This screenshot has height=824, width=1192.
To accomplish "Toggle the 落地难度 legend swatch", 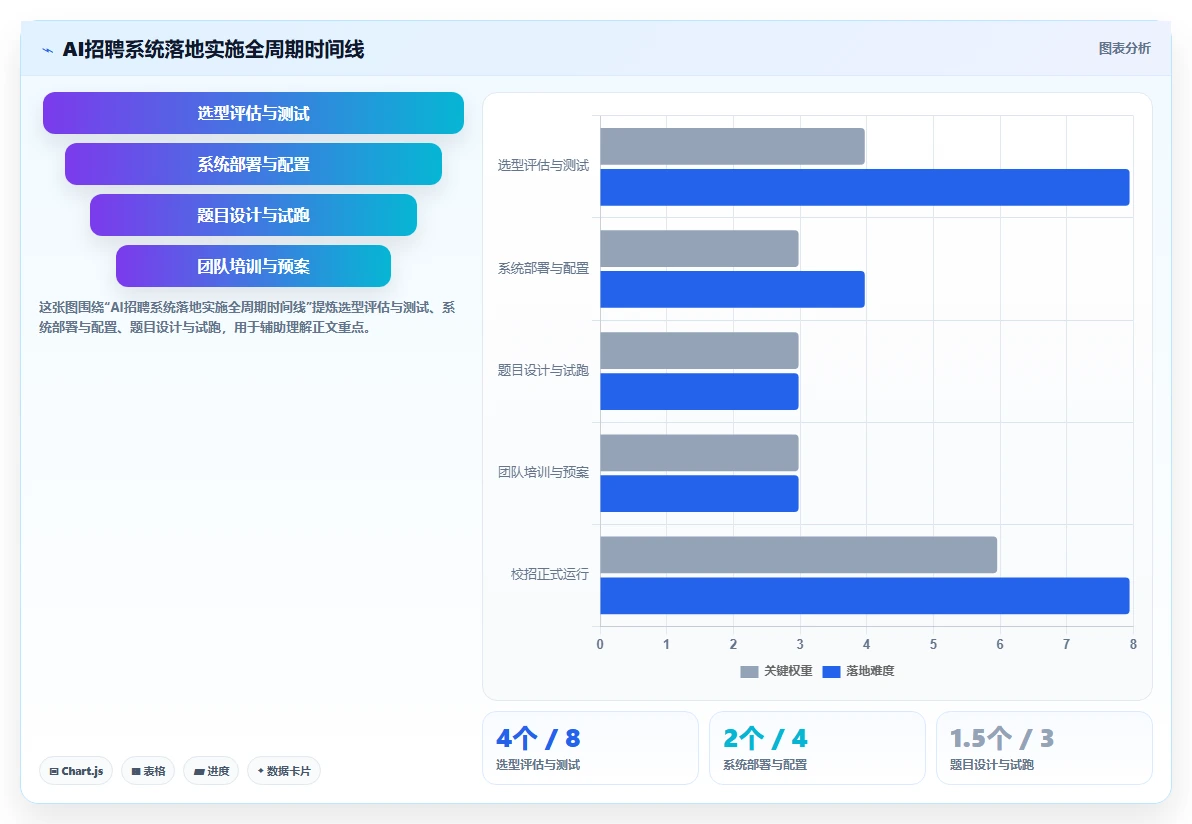I will pyautogui.click(x=831, y=671).
